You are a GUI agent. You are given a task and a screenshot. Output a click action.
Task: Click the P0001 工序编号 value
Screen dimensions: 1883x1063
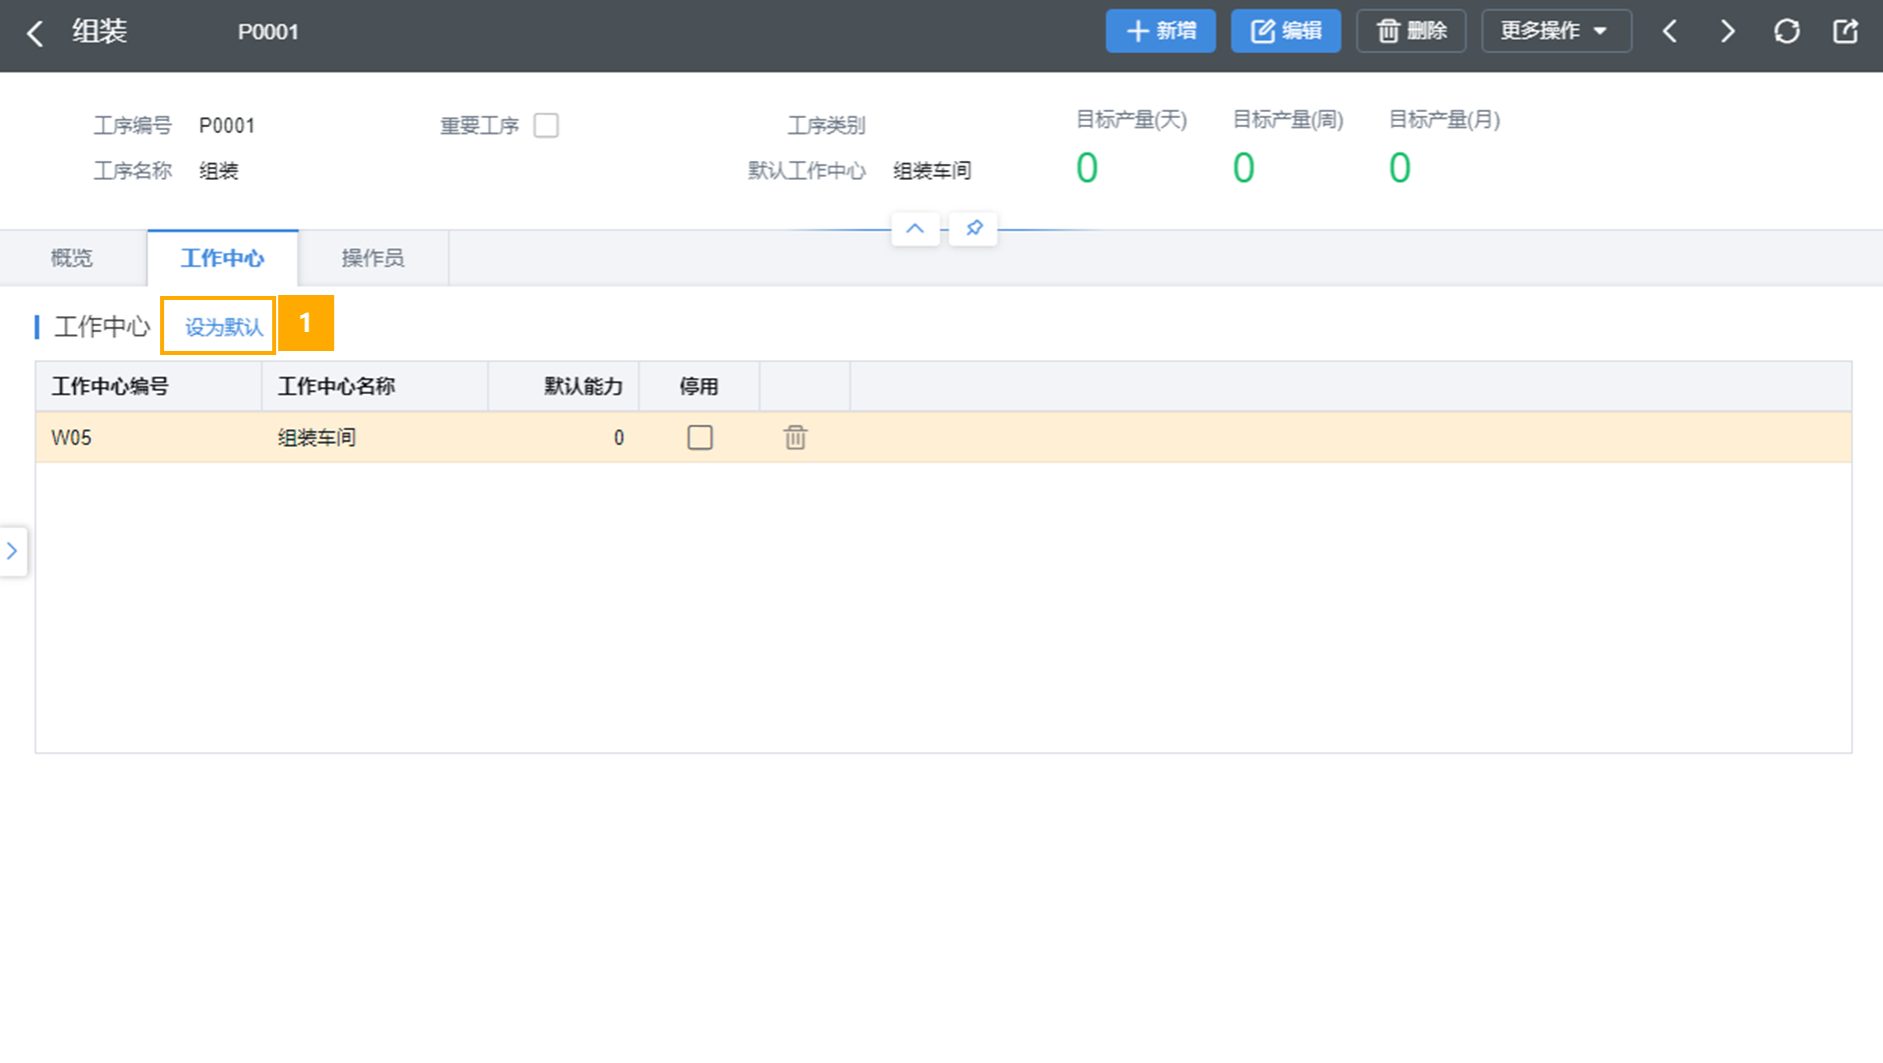point(227,125)
